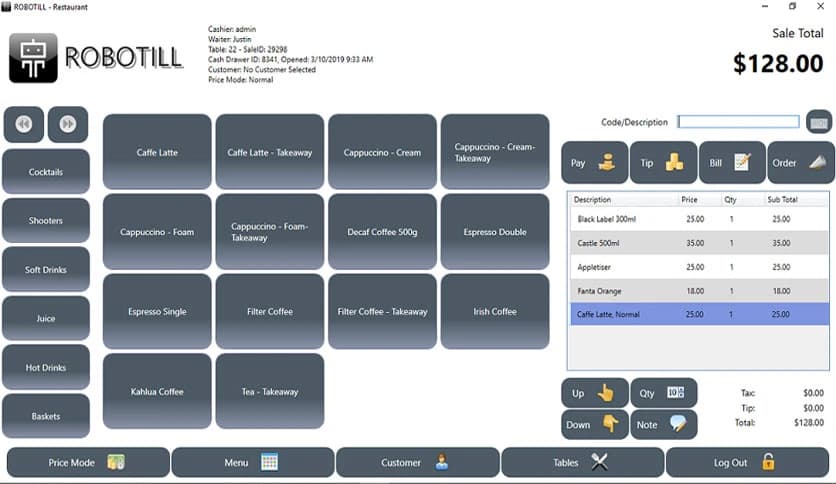Add Espresso Double to the sale
The image size is (836, 484).
coord(495,232)
